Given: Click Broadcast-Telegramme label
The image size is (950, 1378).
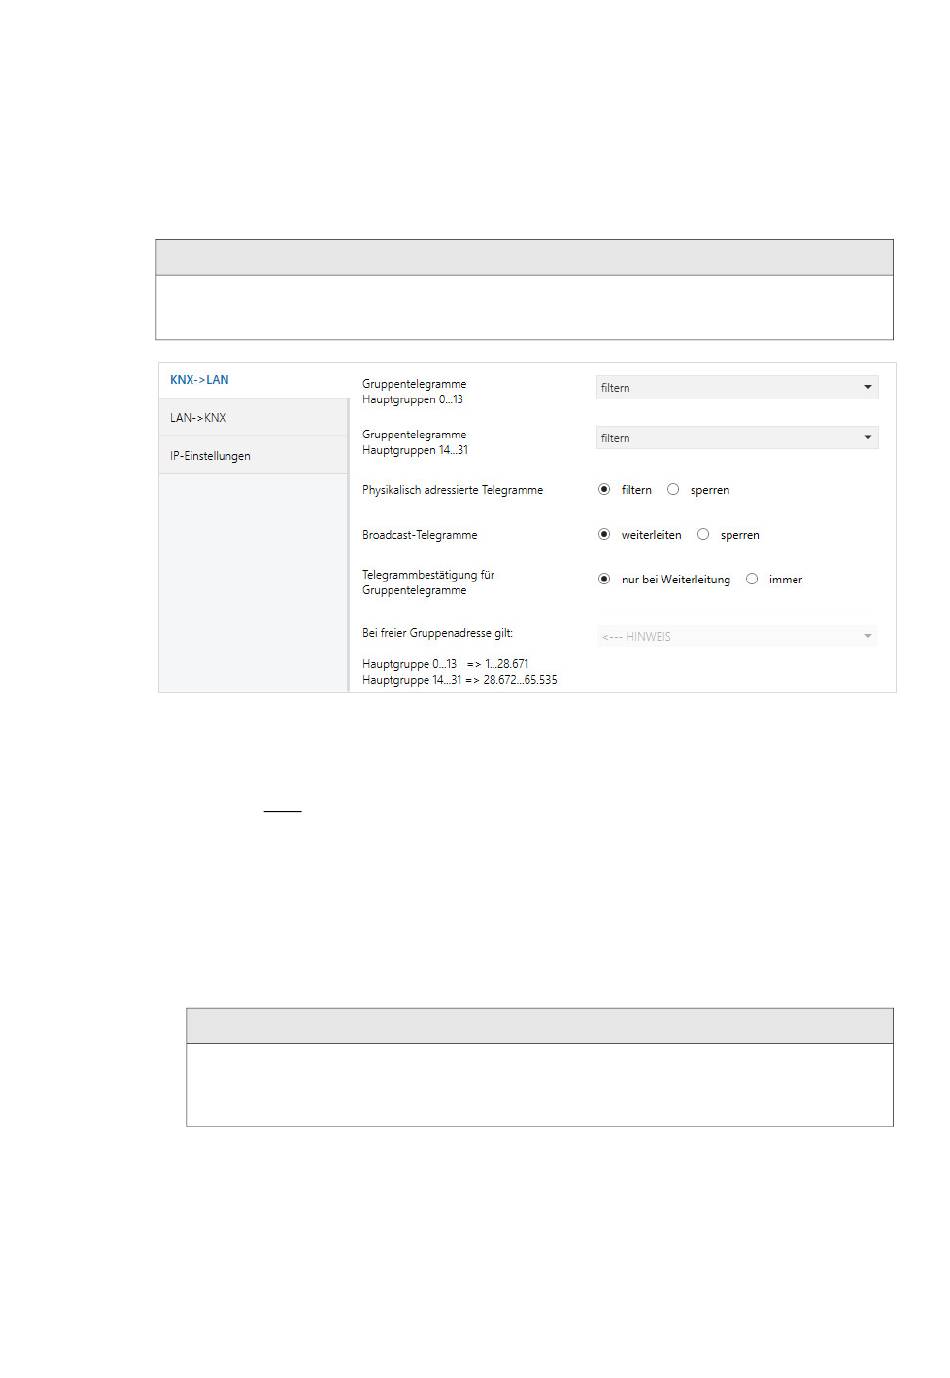Looking at the screenshot, I should (420, 535).
